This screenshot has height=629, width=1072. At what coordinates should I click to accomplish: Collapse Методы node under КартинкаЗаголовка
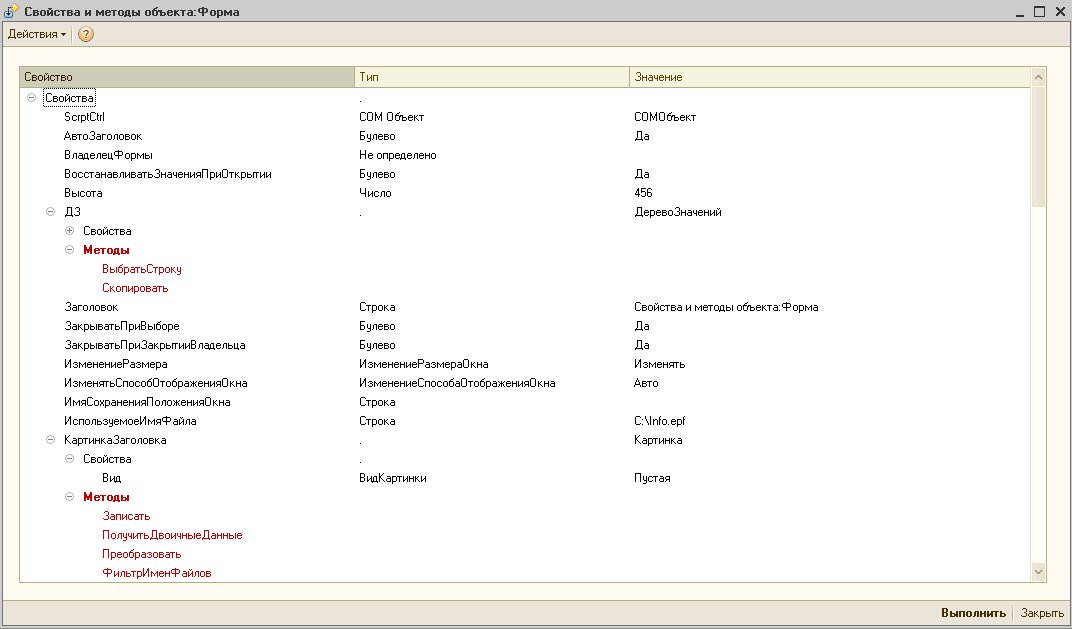point(70,497)
